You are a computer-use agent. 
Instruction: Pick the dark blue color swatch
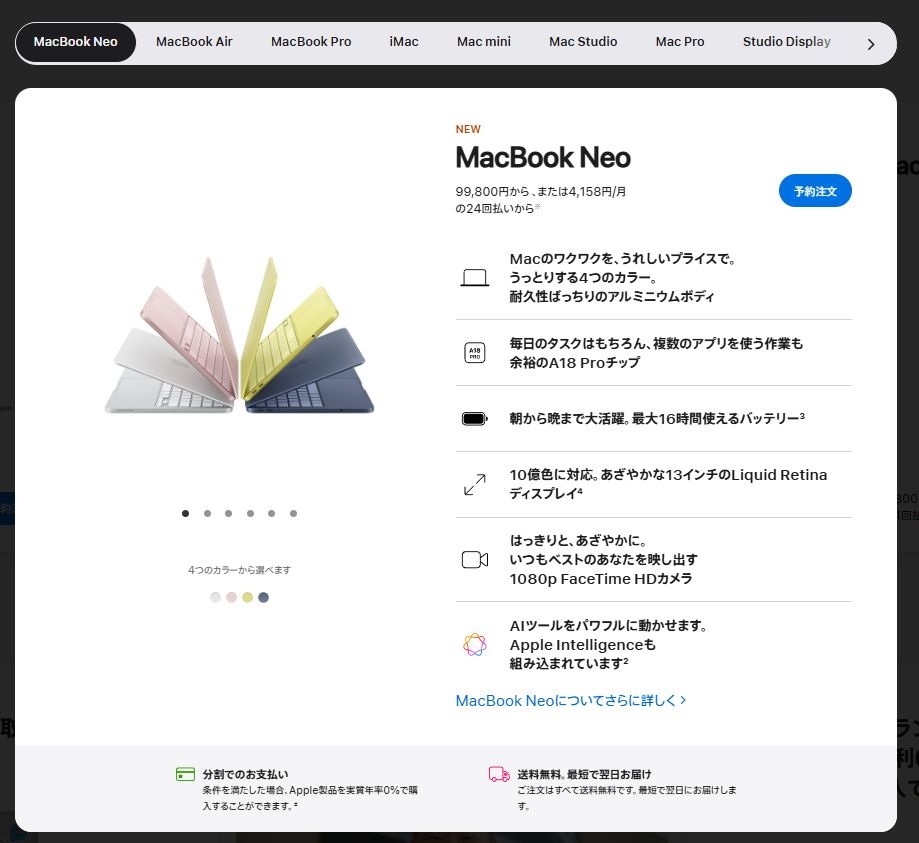[263, 598]
